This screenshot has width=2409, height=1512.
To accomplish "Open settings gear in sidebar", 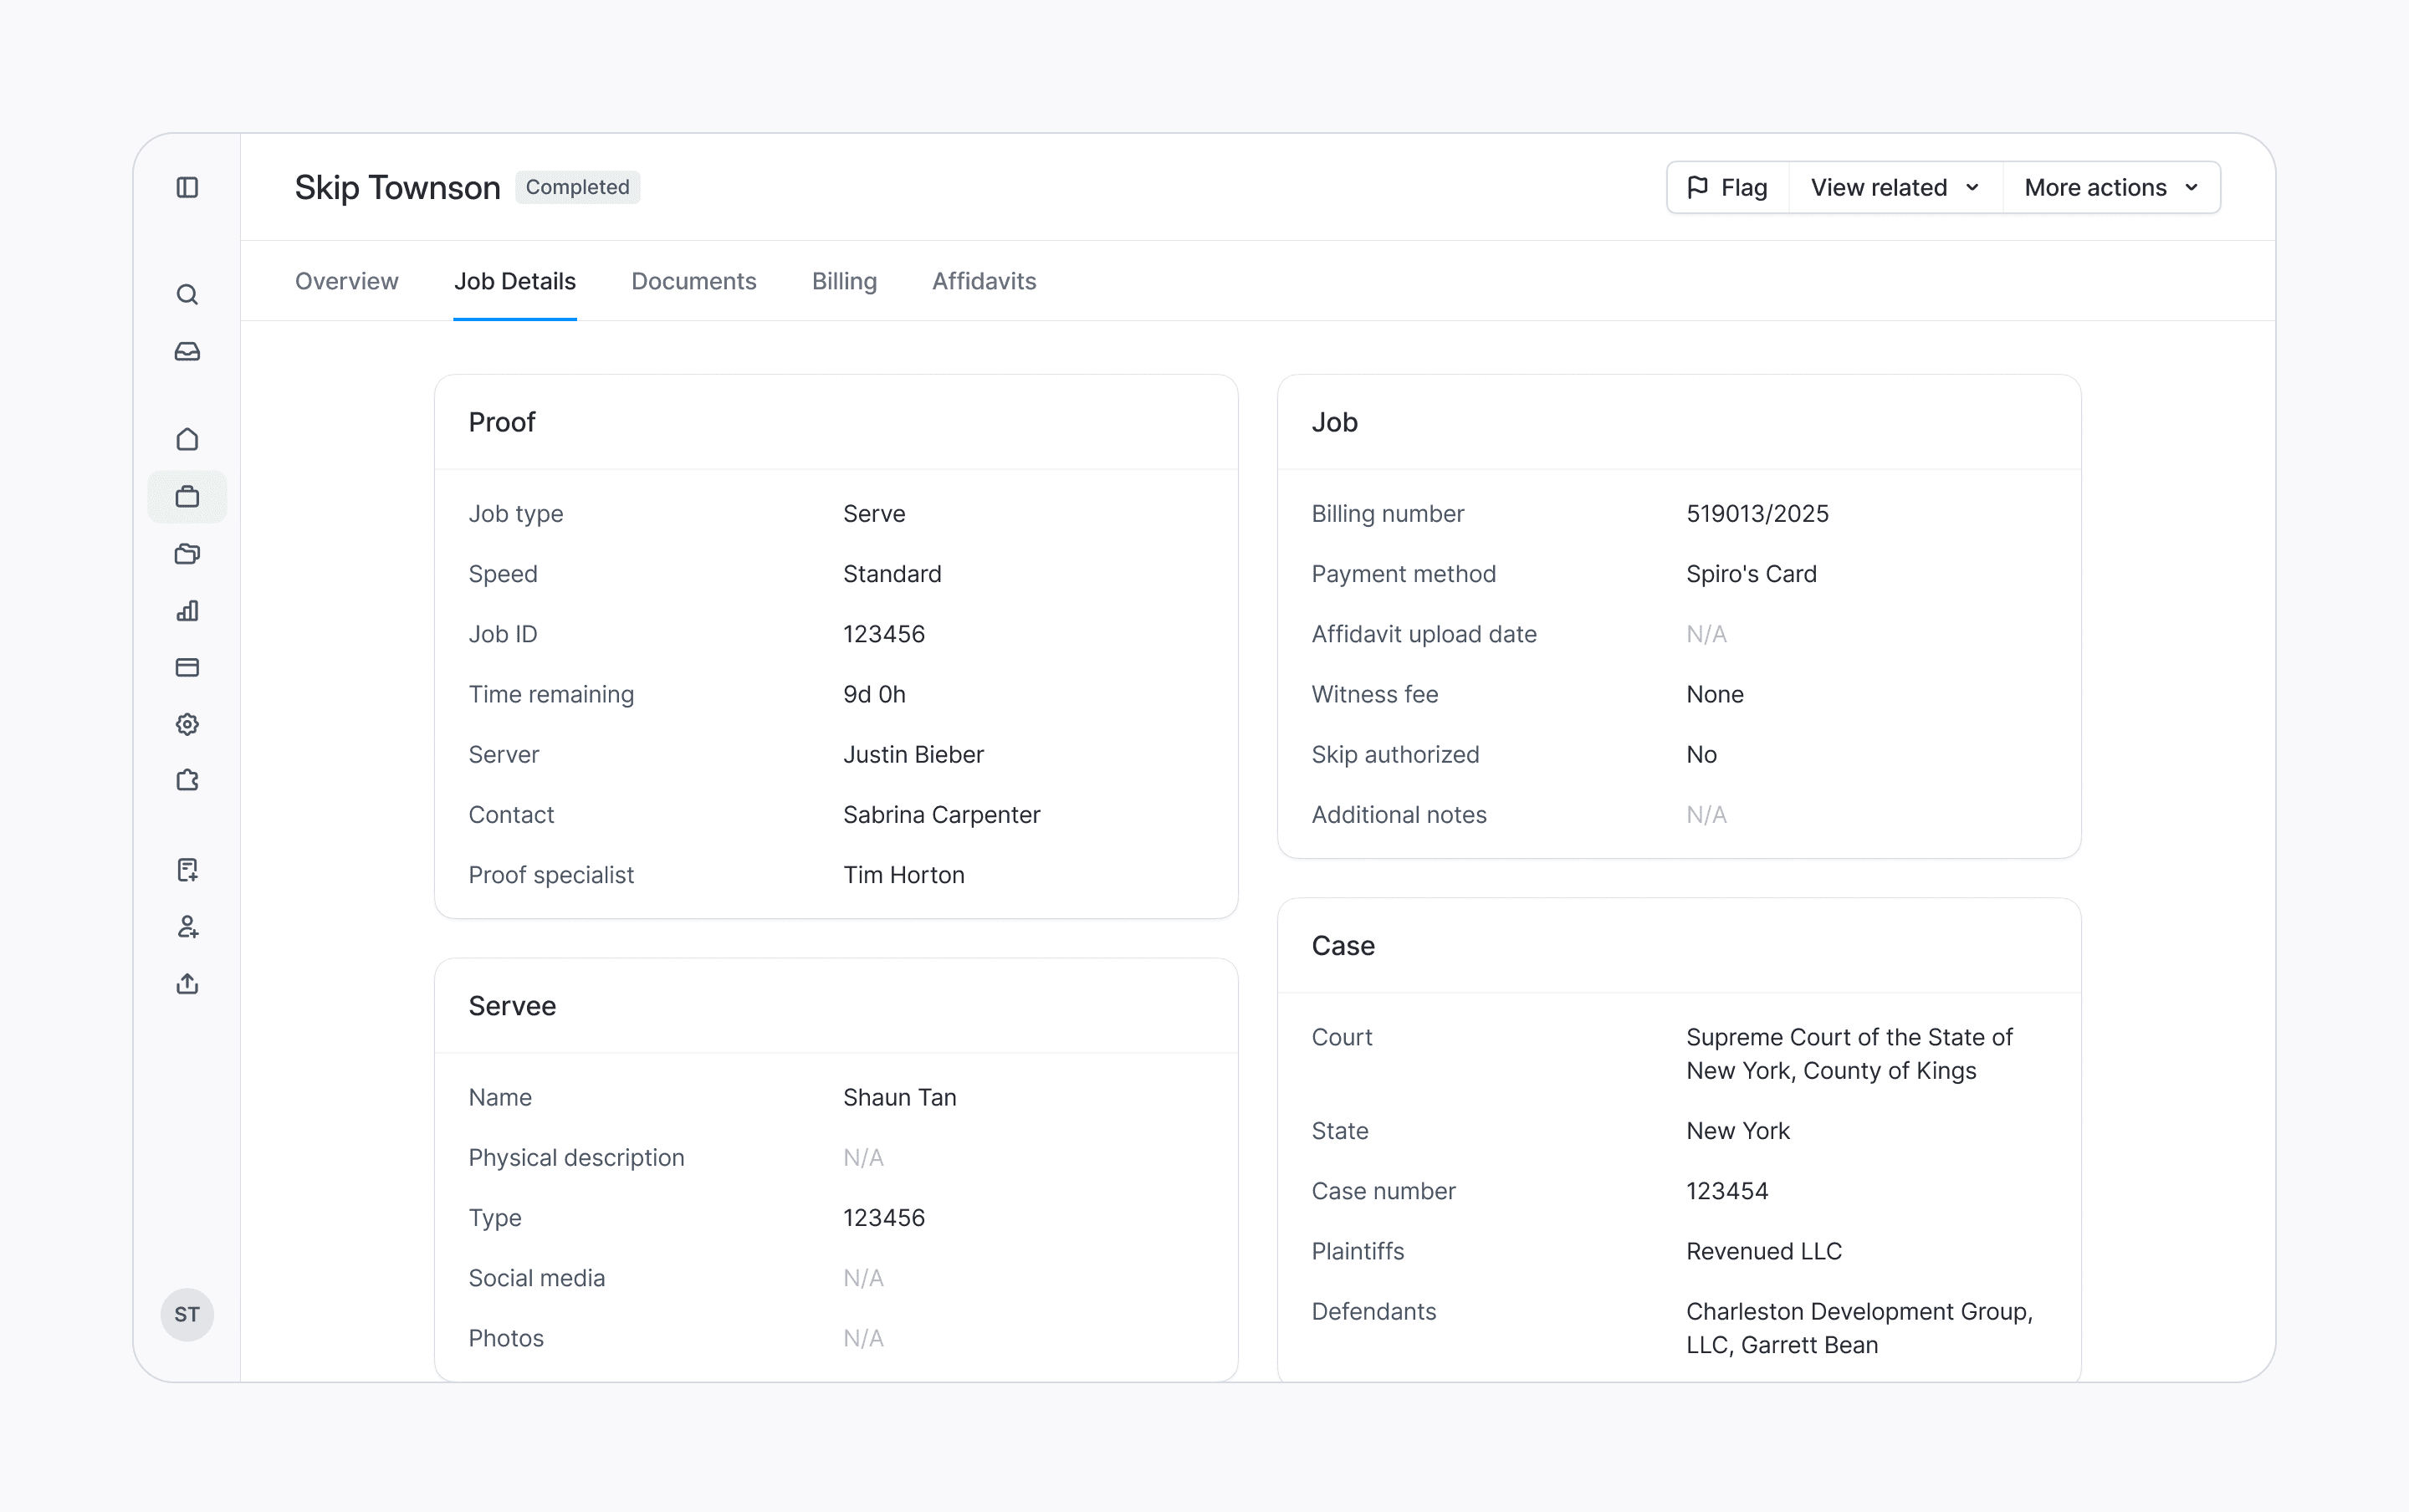I will pos(187,724).
